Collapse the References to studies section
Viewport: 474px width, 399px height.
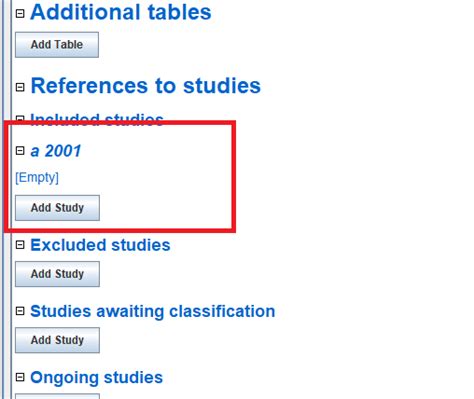point(20,87)
